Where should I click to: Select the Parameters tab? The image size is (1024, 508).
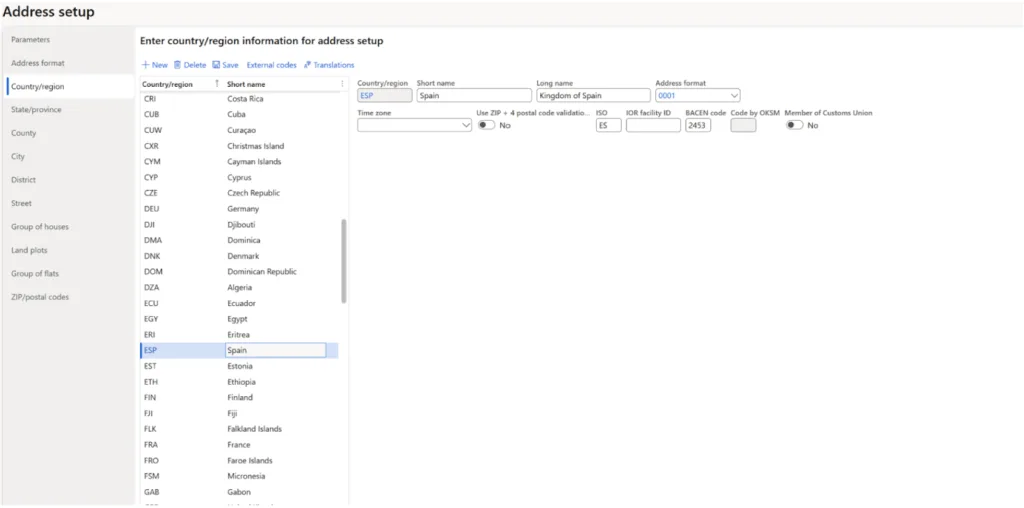coord(30,39)
